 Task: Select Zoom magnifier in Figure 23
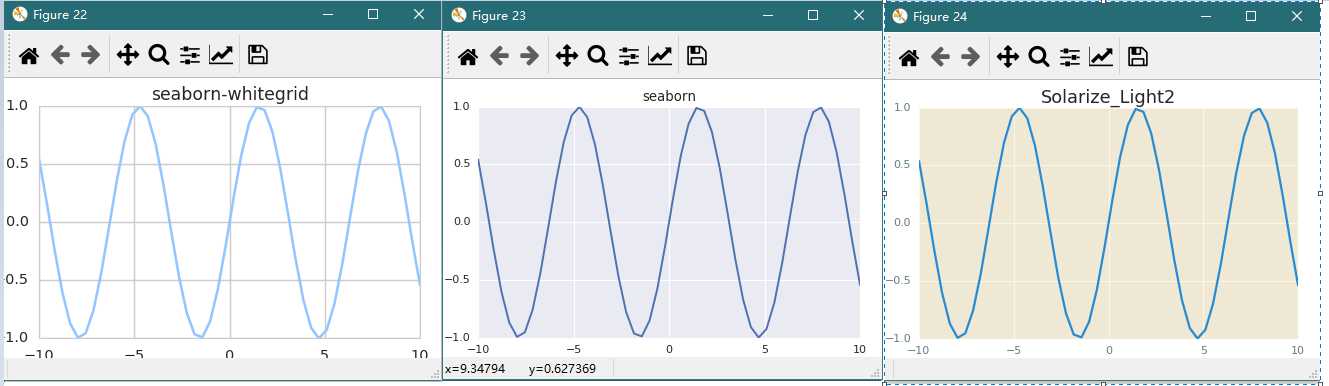[597, 56]
